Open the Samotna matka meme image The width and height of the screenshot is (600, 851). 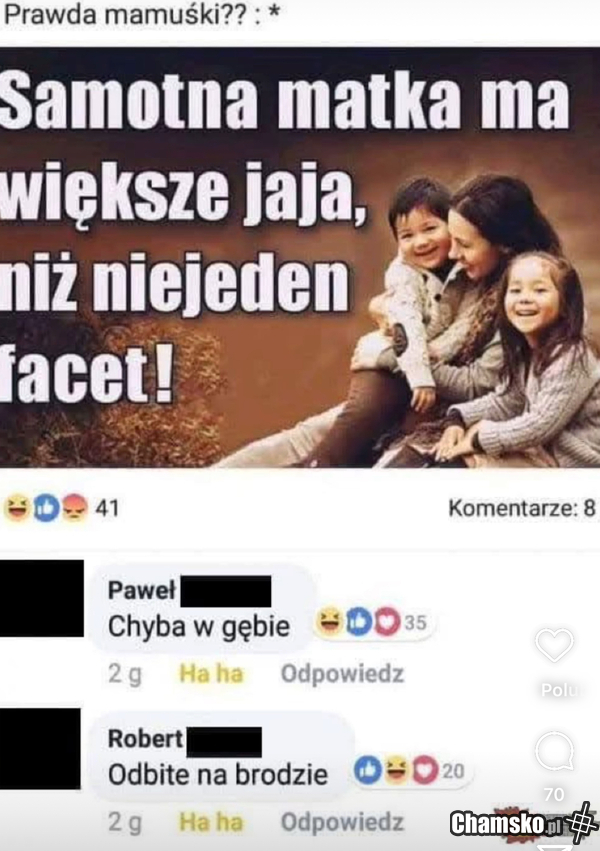point(300,258)
